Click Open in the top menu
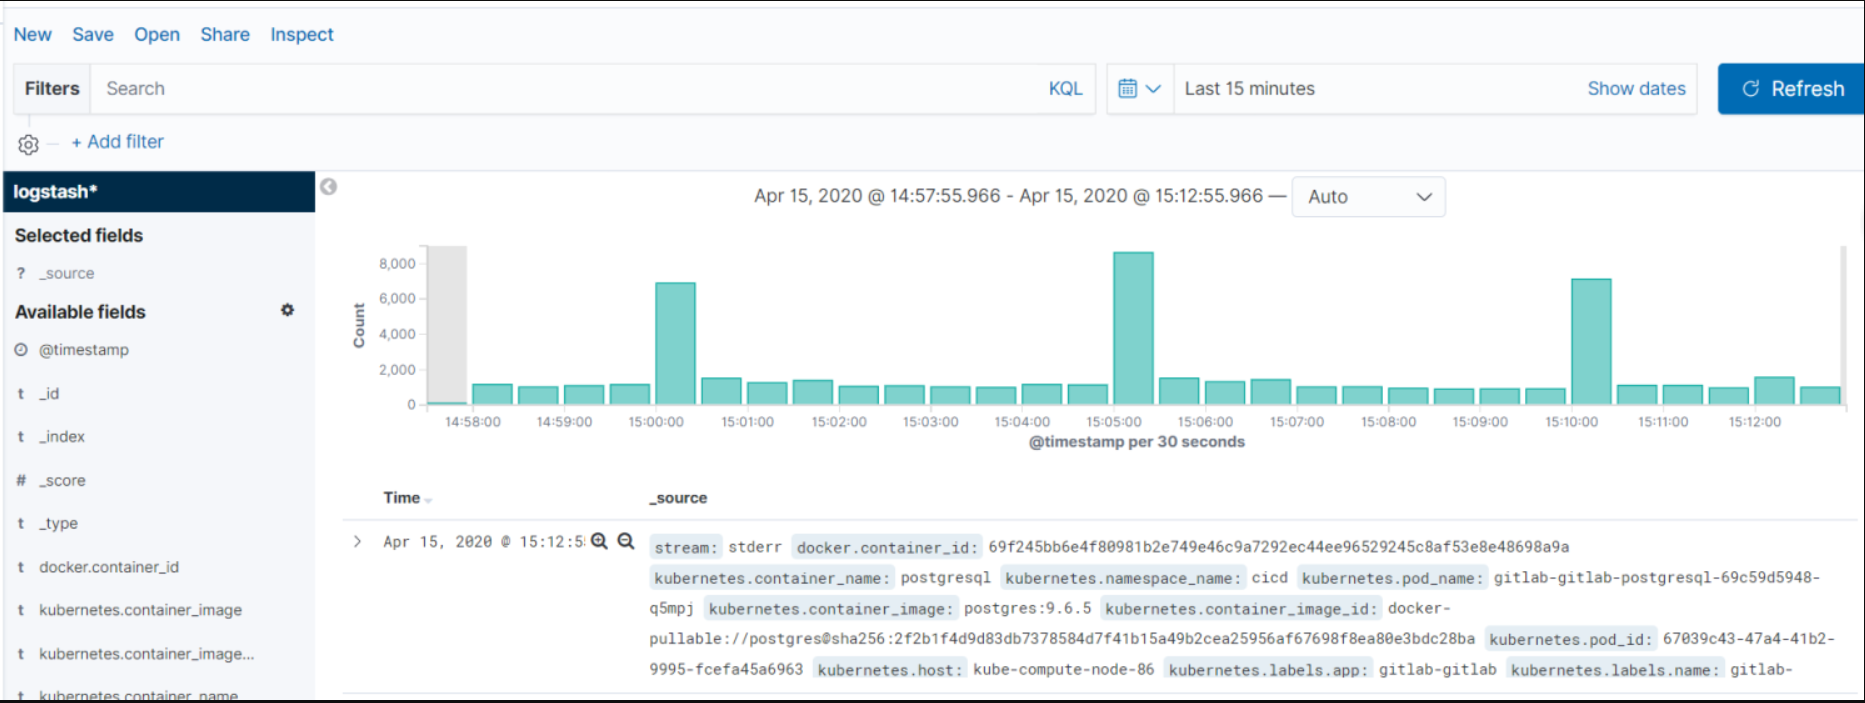Screen dimensions: 1865x703 point(157,34)
